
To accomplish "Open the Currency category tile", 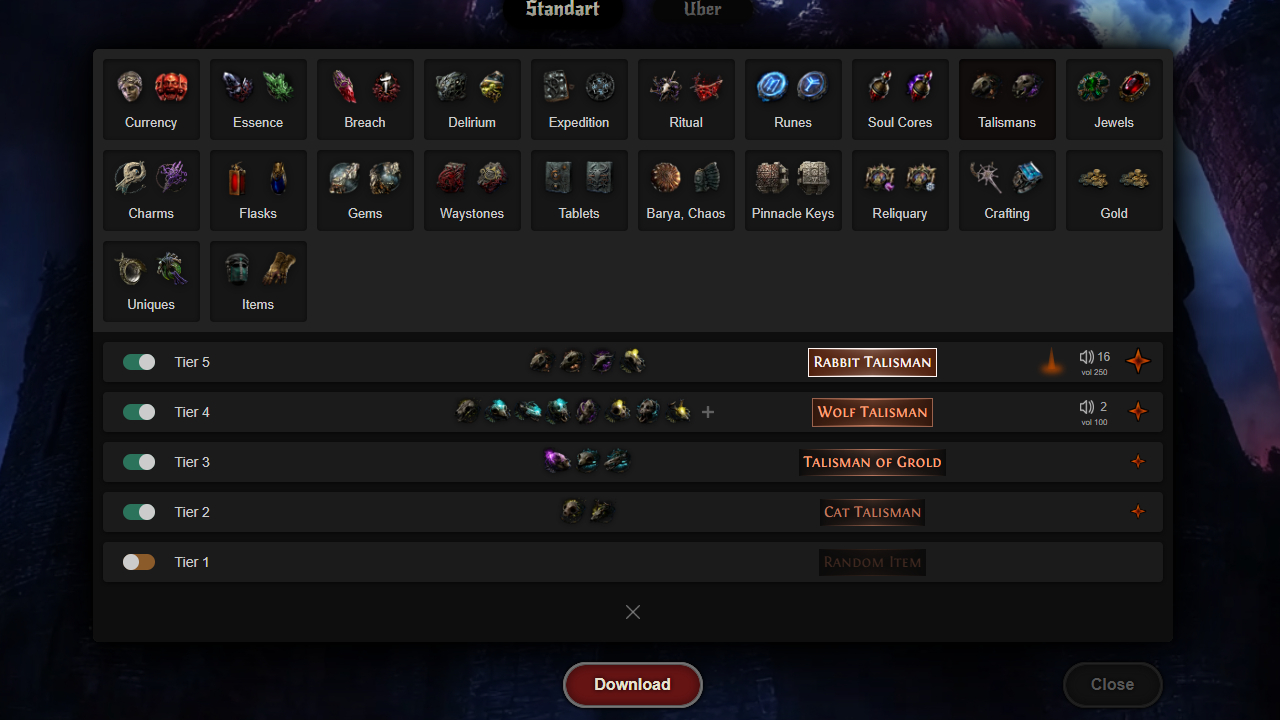I will click(x=151, y=99).
